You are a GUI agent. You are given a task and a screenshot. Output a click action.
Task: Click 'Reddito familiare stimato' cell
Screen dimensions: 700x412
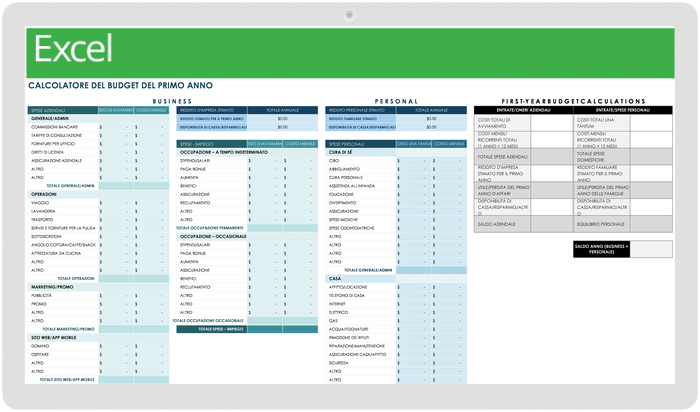361,119
